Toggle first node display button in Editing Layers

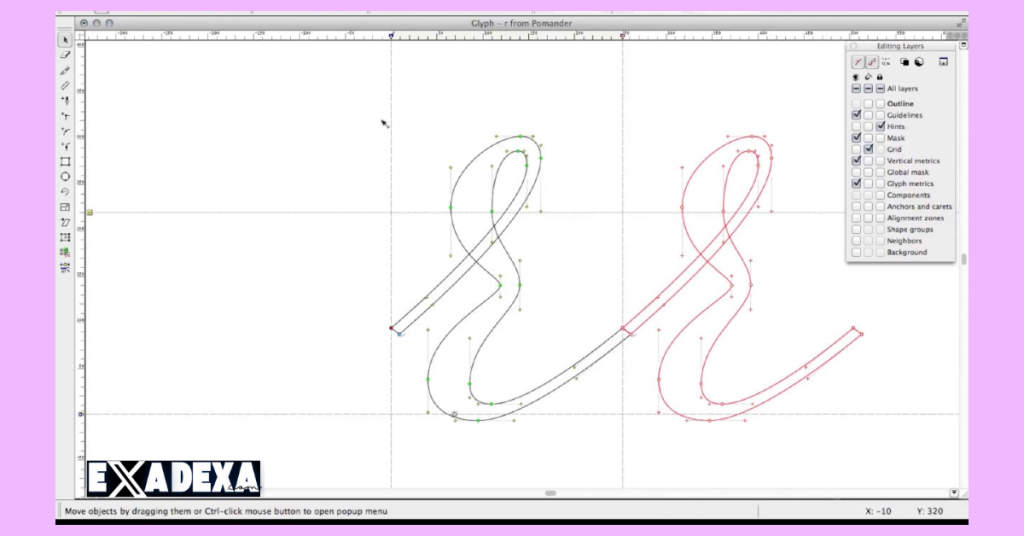[x=858, y=62]
